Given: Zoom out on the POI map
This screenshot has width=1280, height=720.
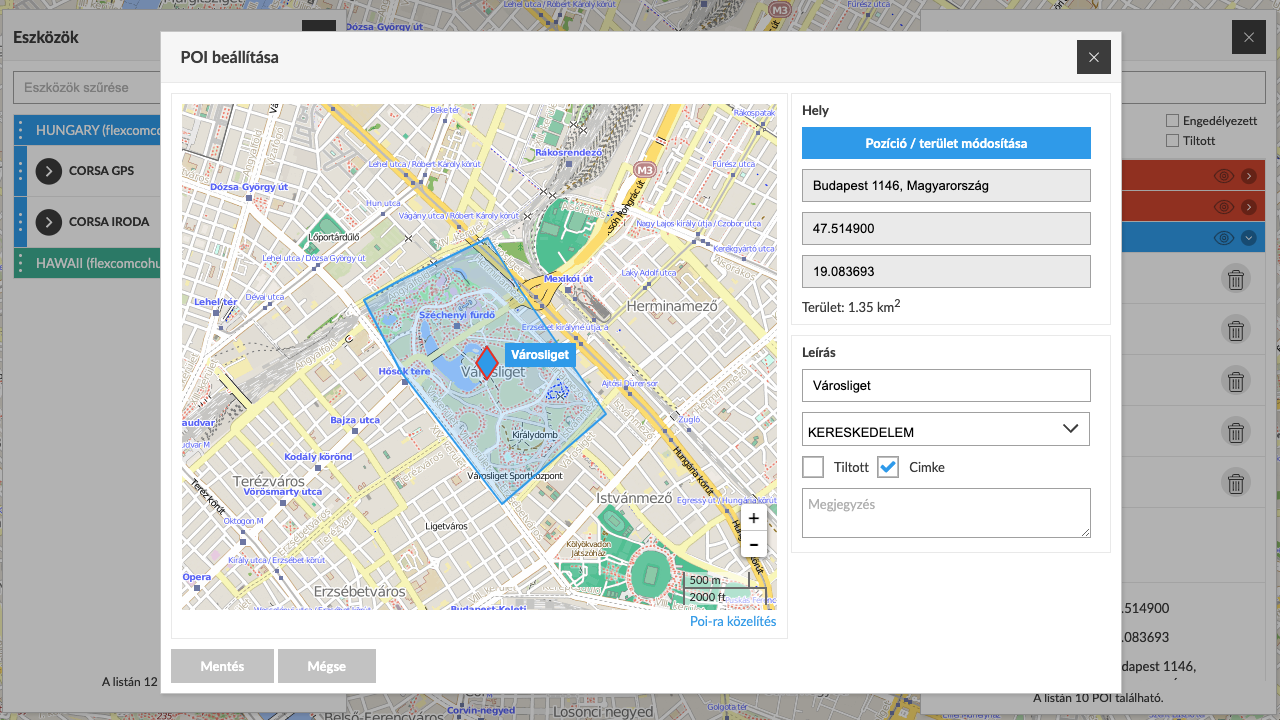Looking at the screenshot, I should (753, 544).
